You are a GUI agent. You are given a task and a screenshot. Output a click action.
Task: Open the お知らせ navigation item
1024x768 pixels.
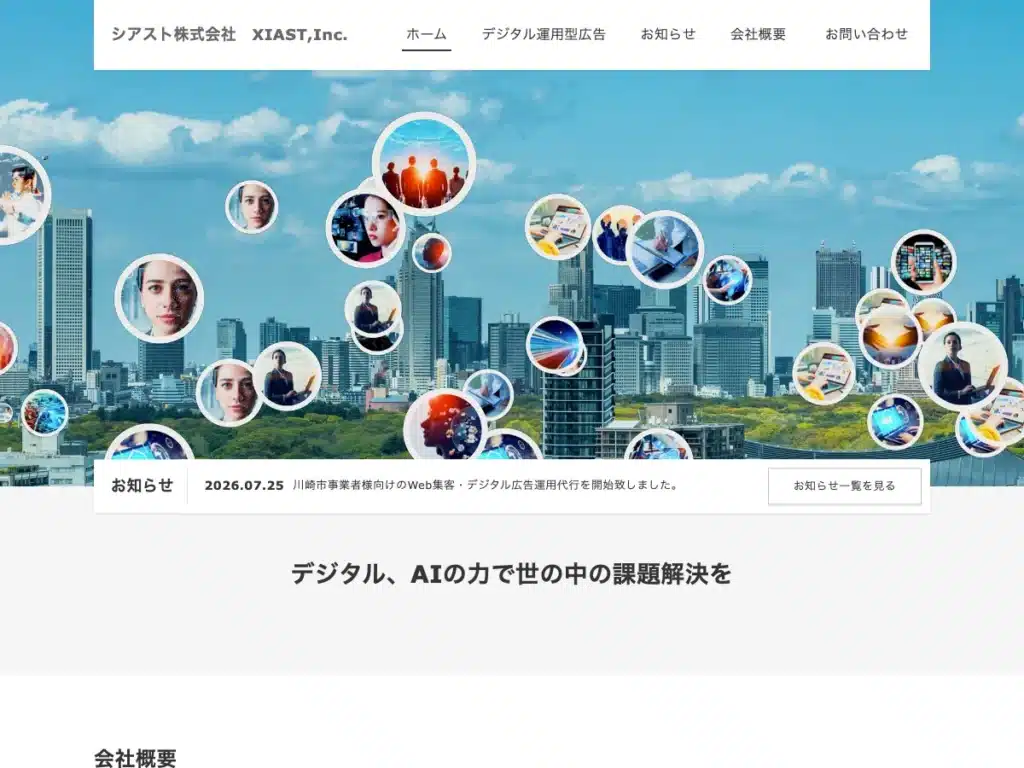(x=667, y=34)
